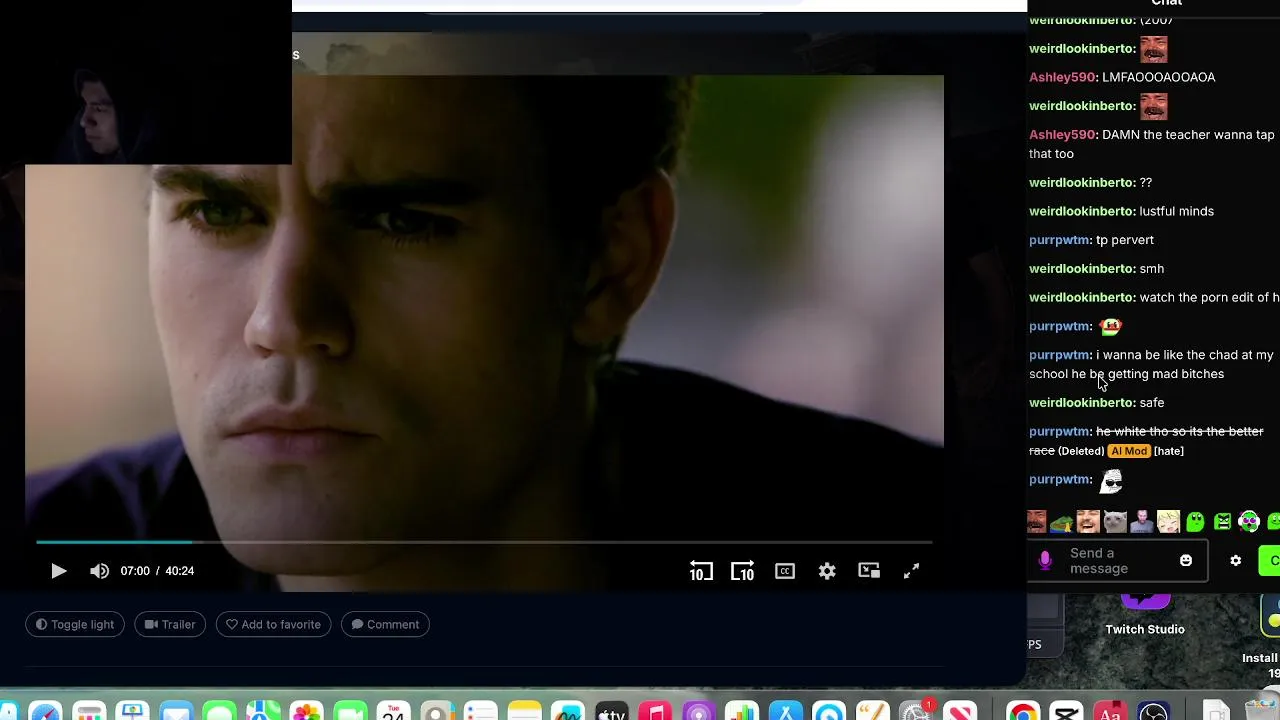Click the 'smh' chat message text

(x=1152, y=268)
